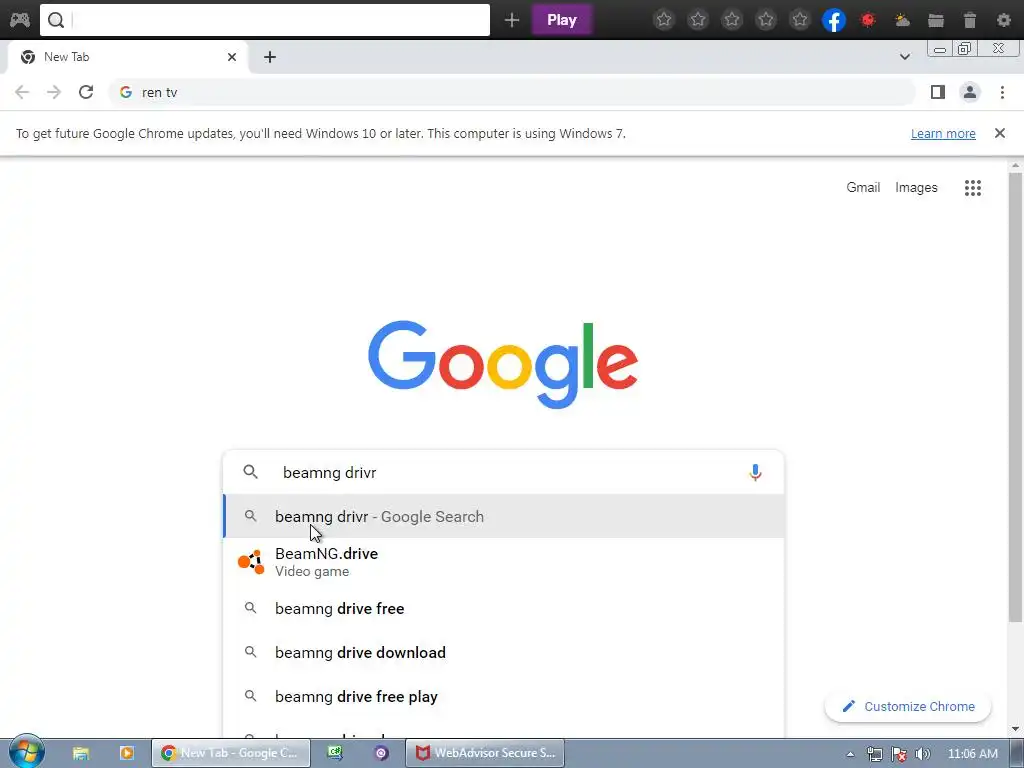Click the trash can icon in top toolbar
The image size is (1024, 768).
click(970, 20)
